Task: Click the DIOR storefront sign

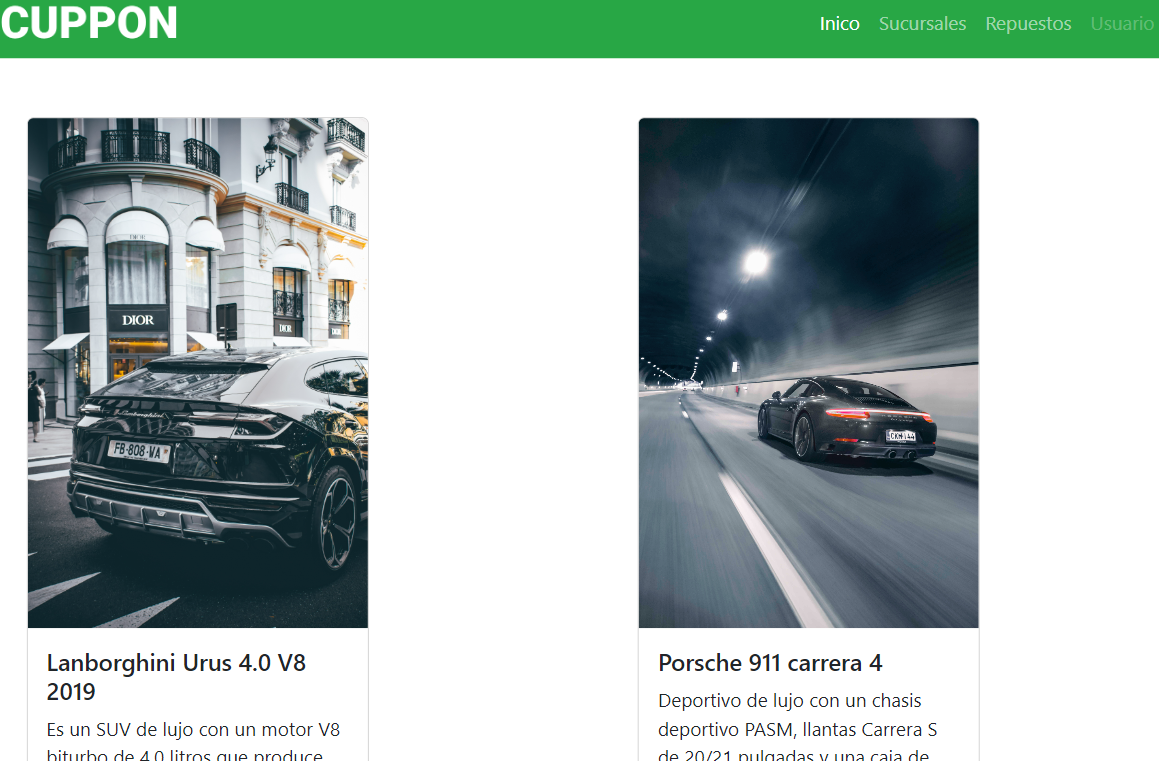Action: tap(138, 320)
